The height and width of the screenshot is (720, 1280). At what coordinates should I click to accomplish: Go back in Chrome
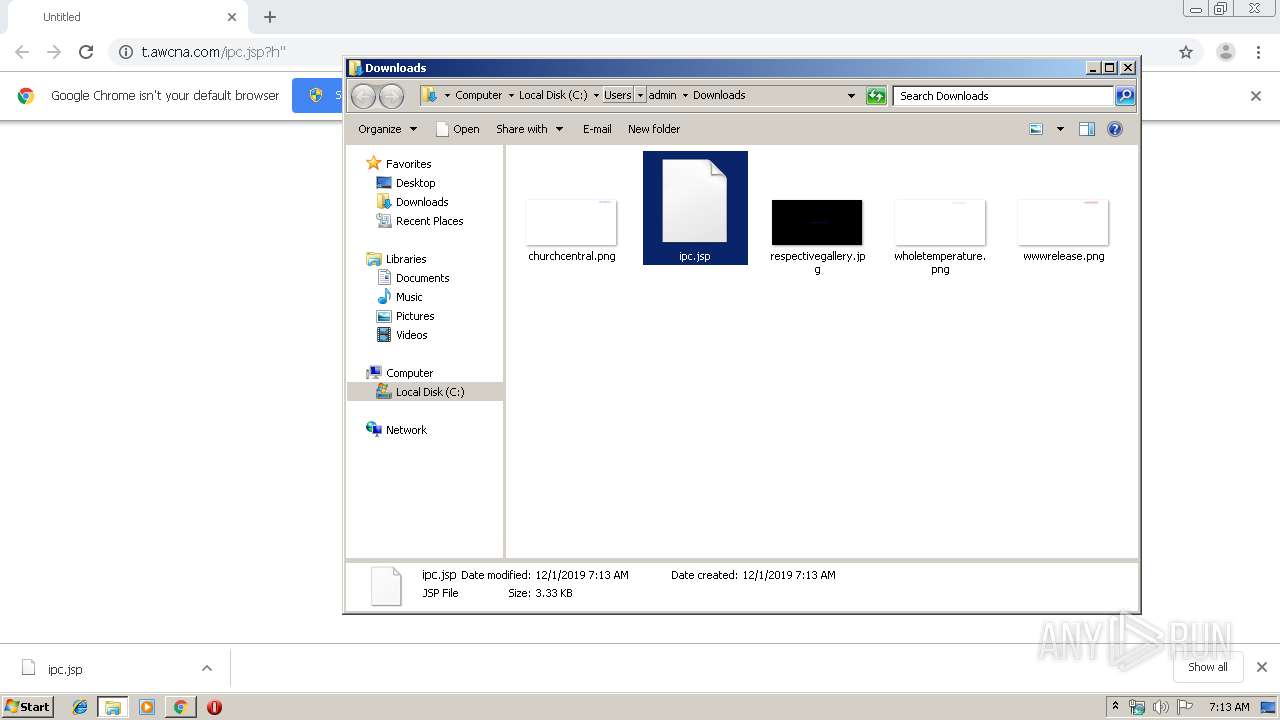[x=22, y=52]
